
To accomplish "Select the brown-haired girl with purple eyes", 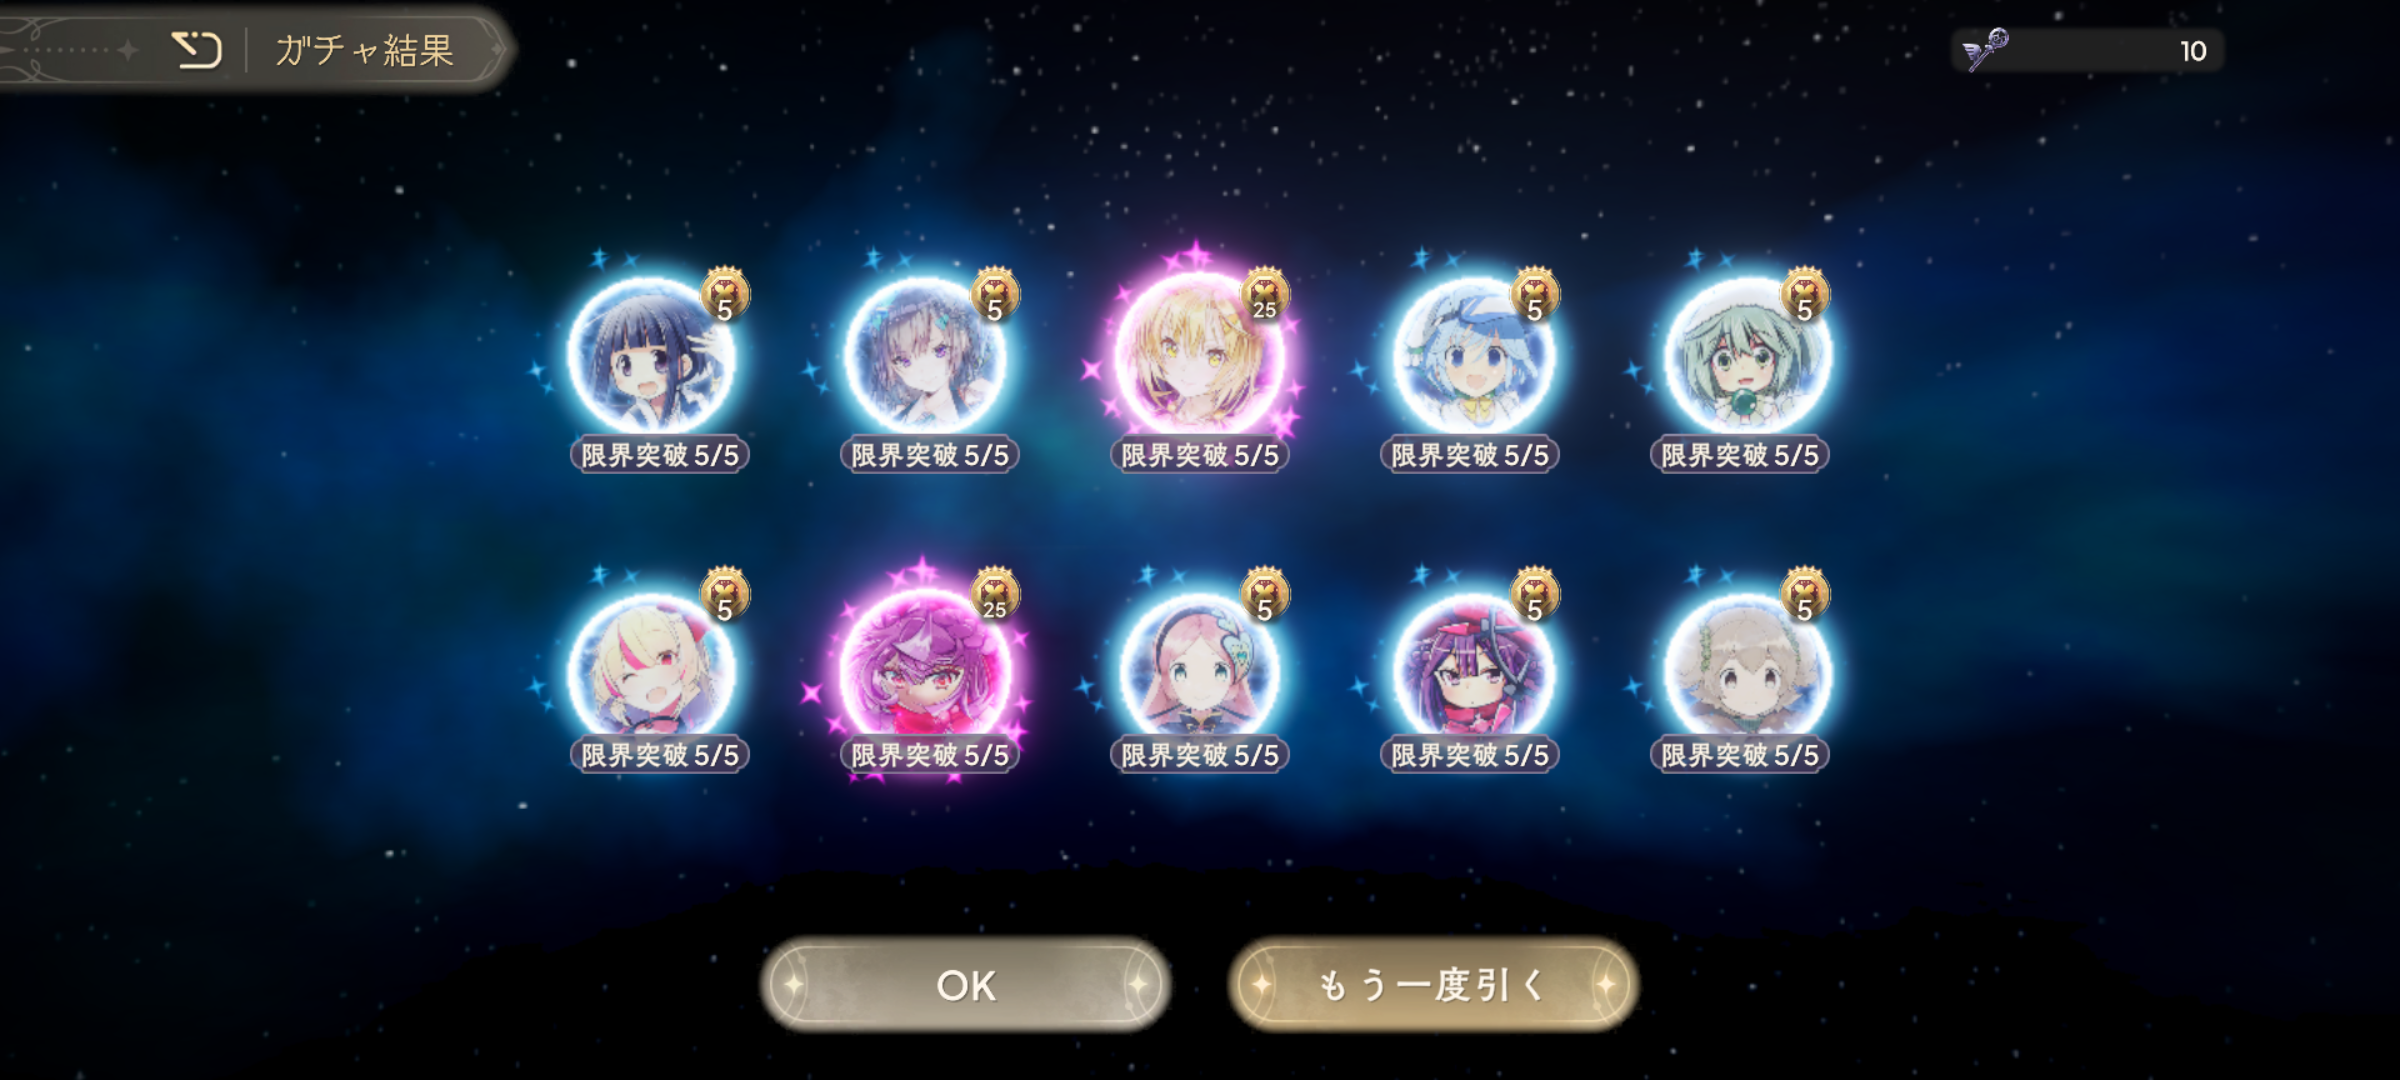I will (925, 356).
